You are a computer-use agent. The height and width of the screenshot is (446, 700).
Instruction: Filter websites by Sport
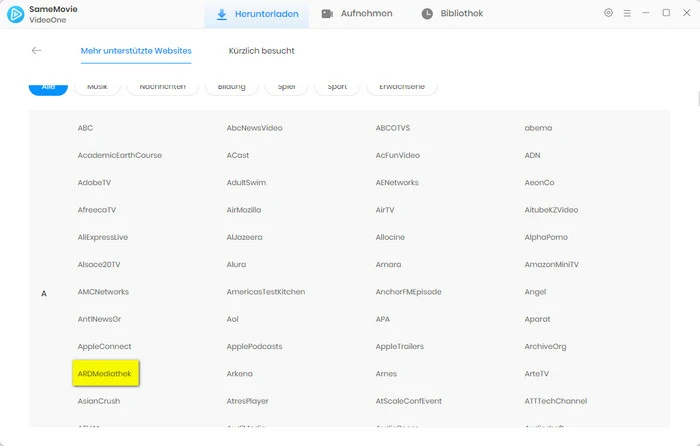click(337, 87)
